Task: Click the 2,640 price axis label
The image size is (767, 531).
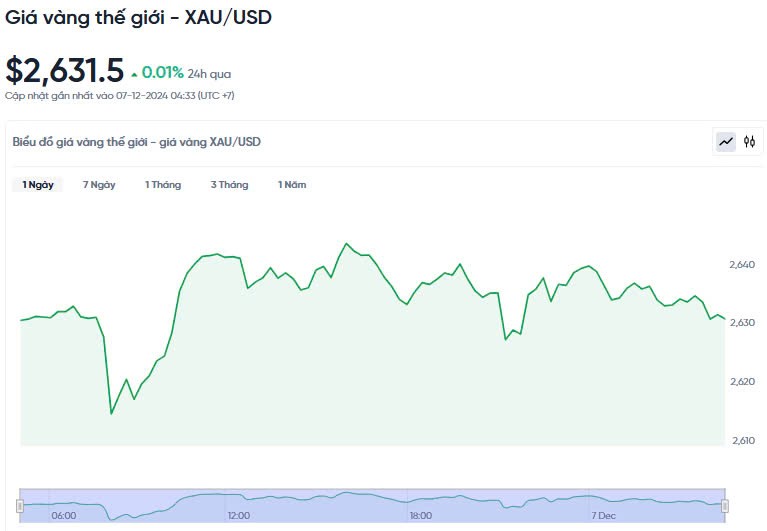Action: click(x=742, y=265)
